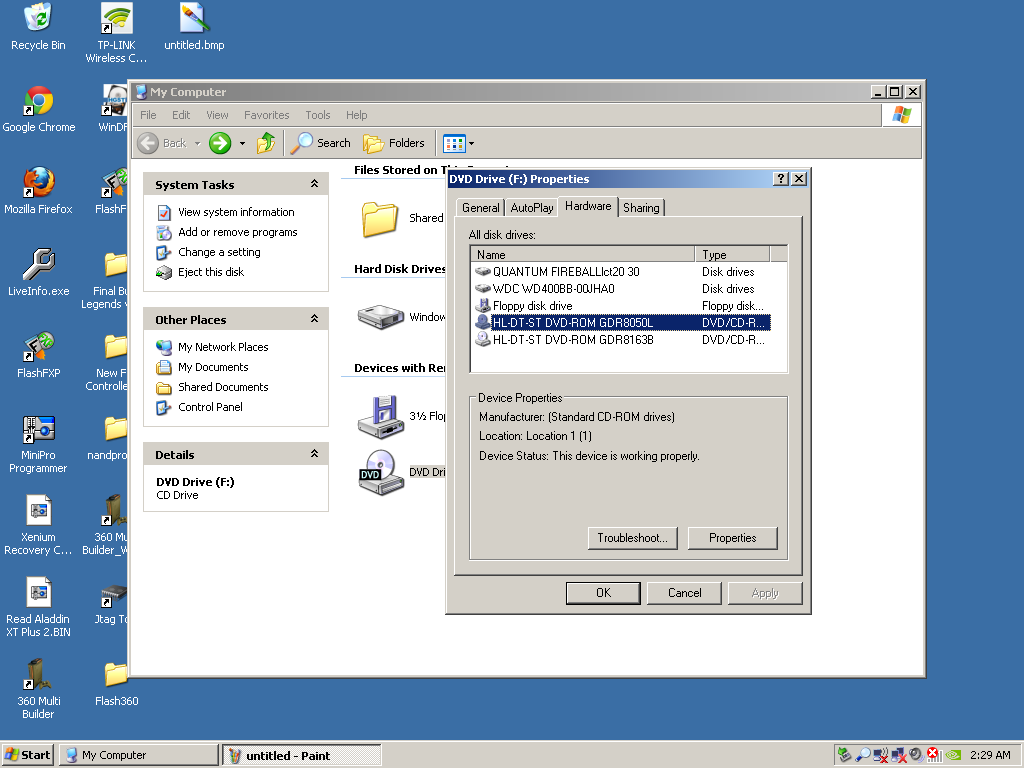The image size is (1024, 768).
Task: Open the Help menu
Action: pos(357,115)
